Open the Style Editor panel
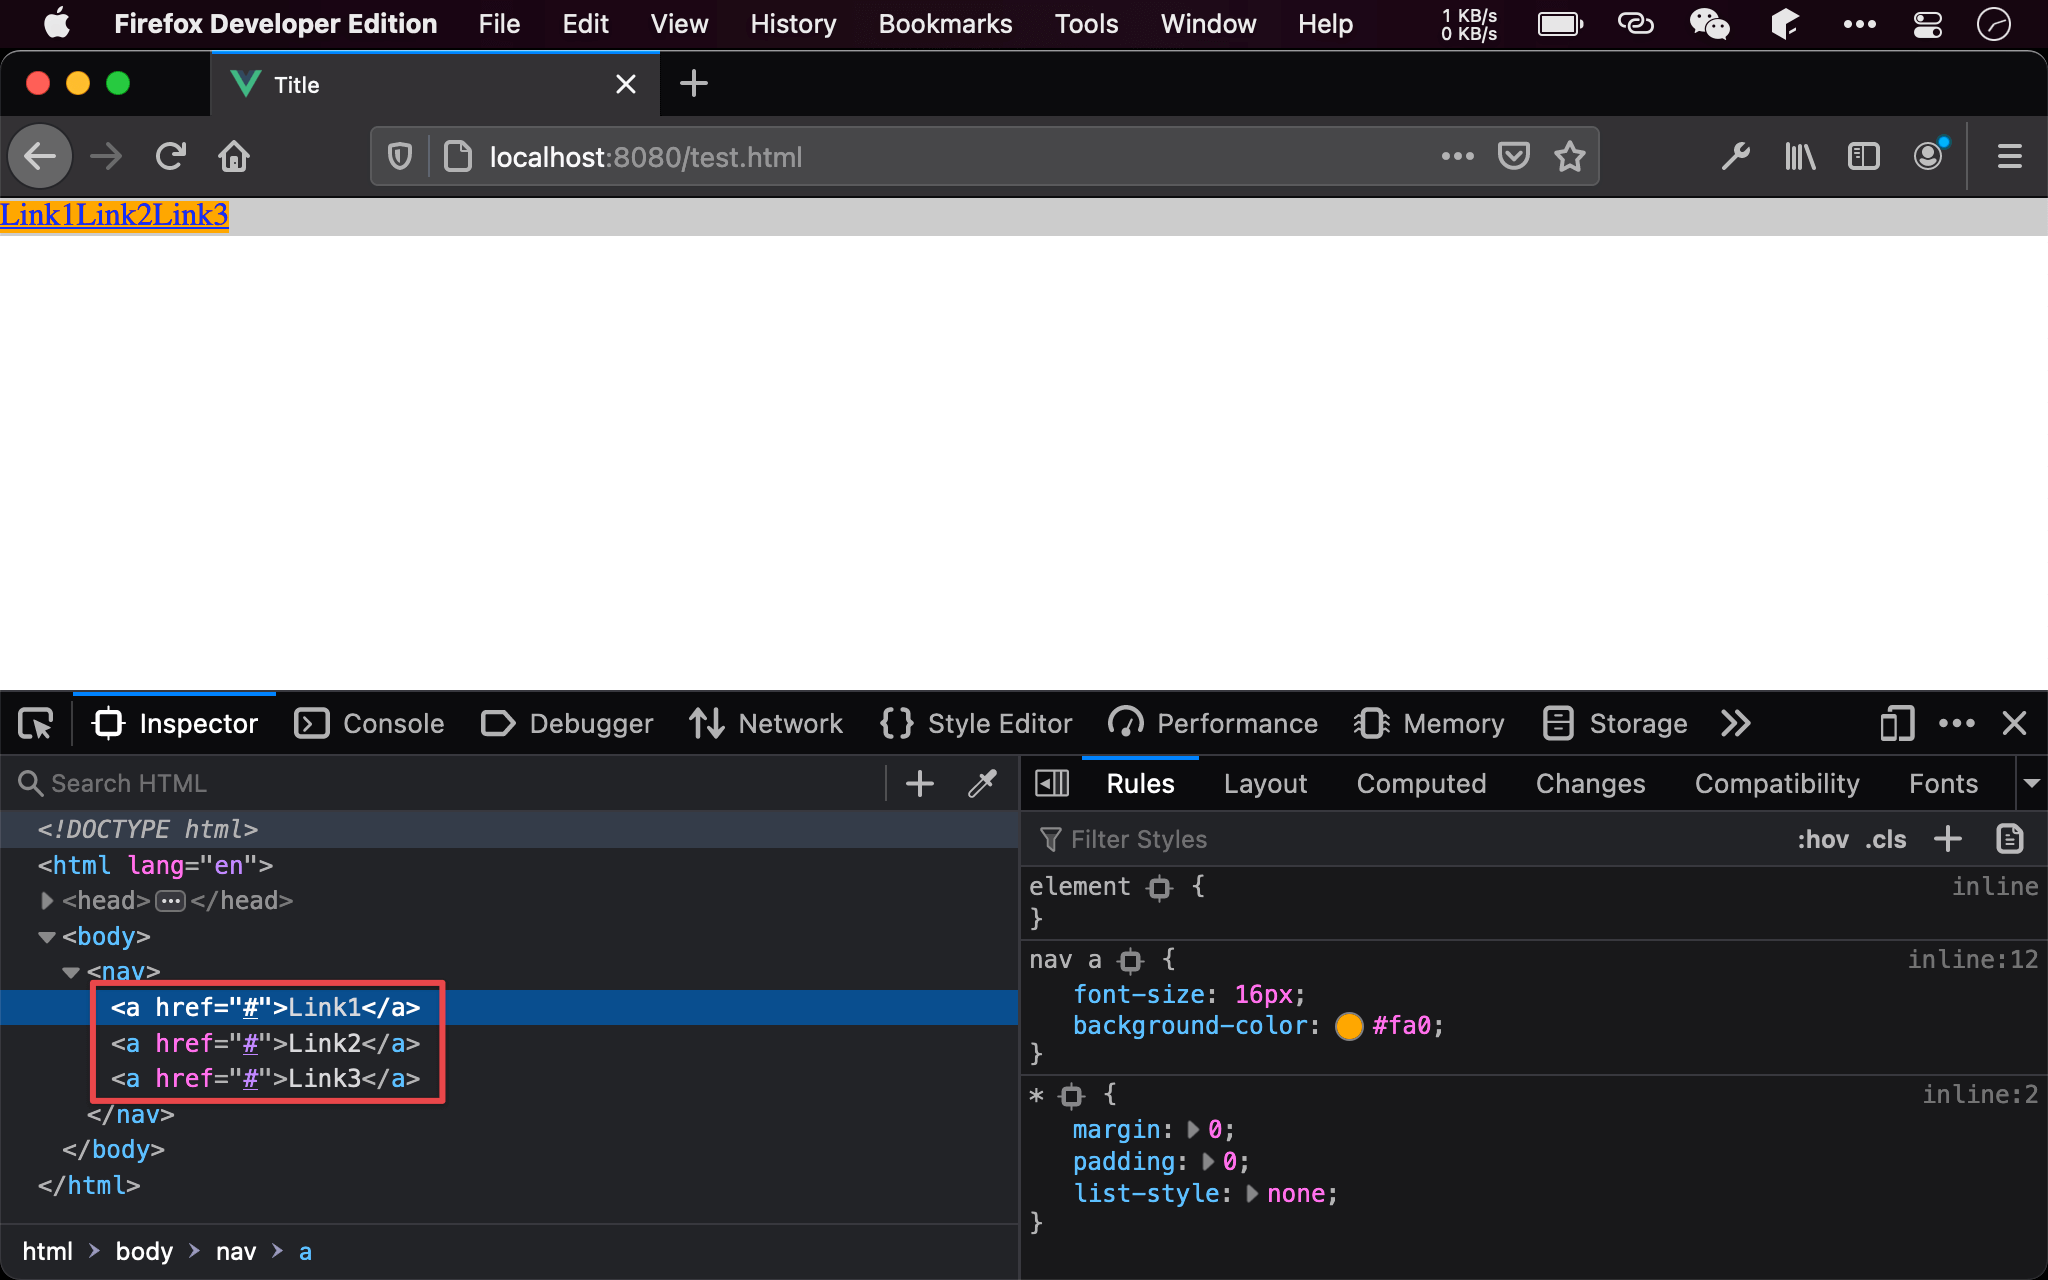 coord(976,723)
